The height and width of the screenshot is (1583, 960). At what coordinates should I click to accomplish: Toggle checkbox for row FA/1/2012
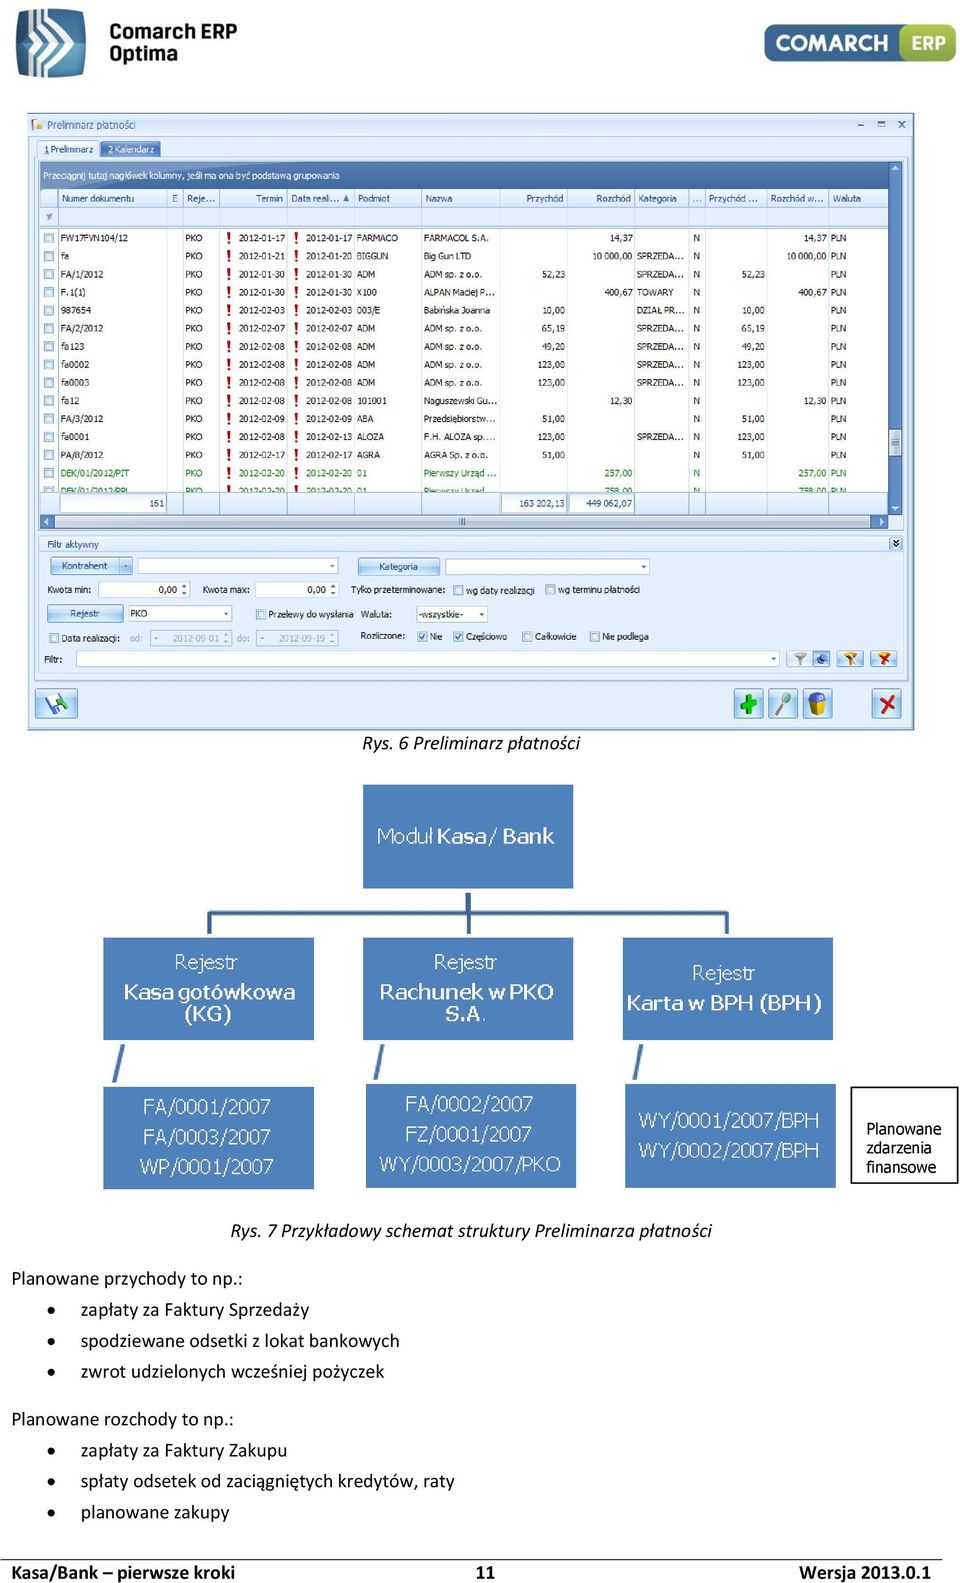49,274
